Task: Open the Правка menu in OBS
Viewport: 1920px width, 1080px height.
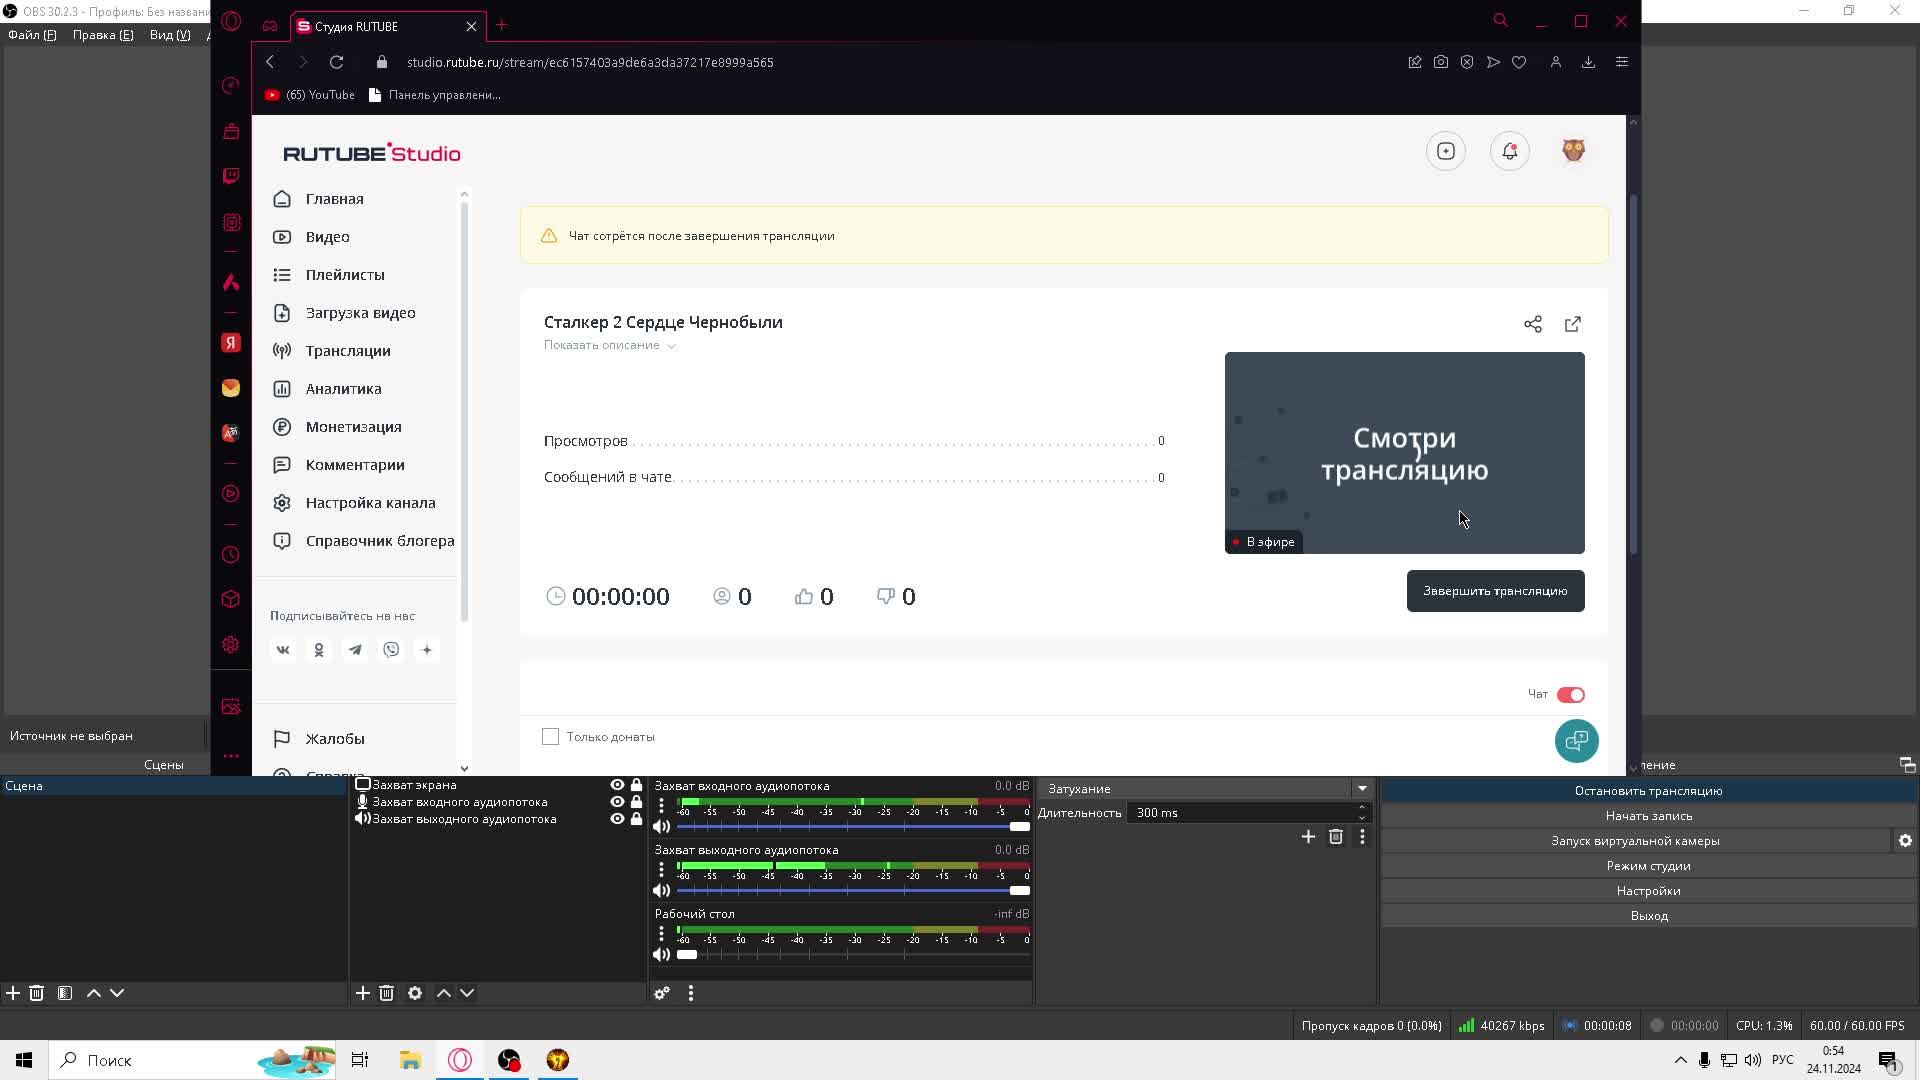Action: click(x=102, y=35)
